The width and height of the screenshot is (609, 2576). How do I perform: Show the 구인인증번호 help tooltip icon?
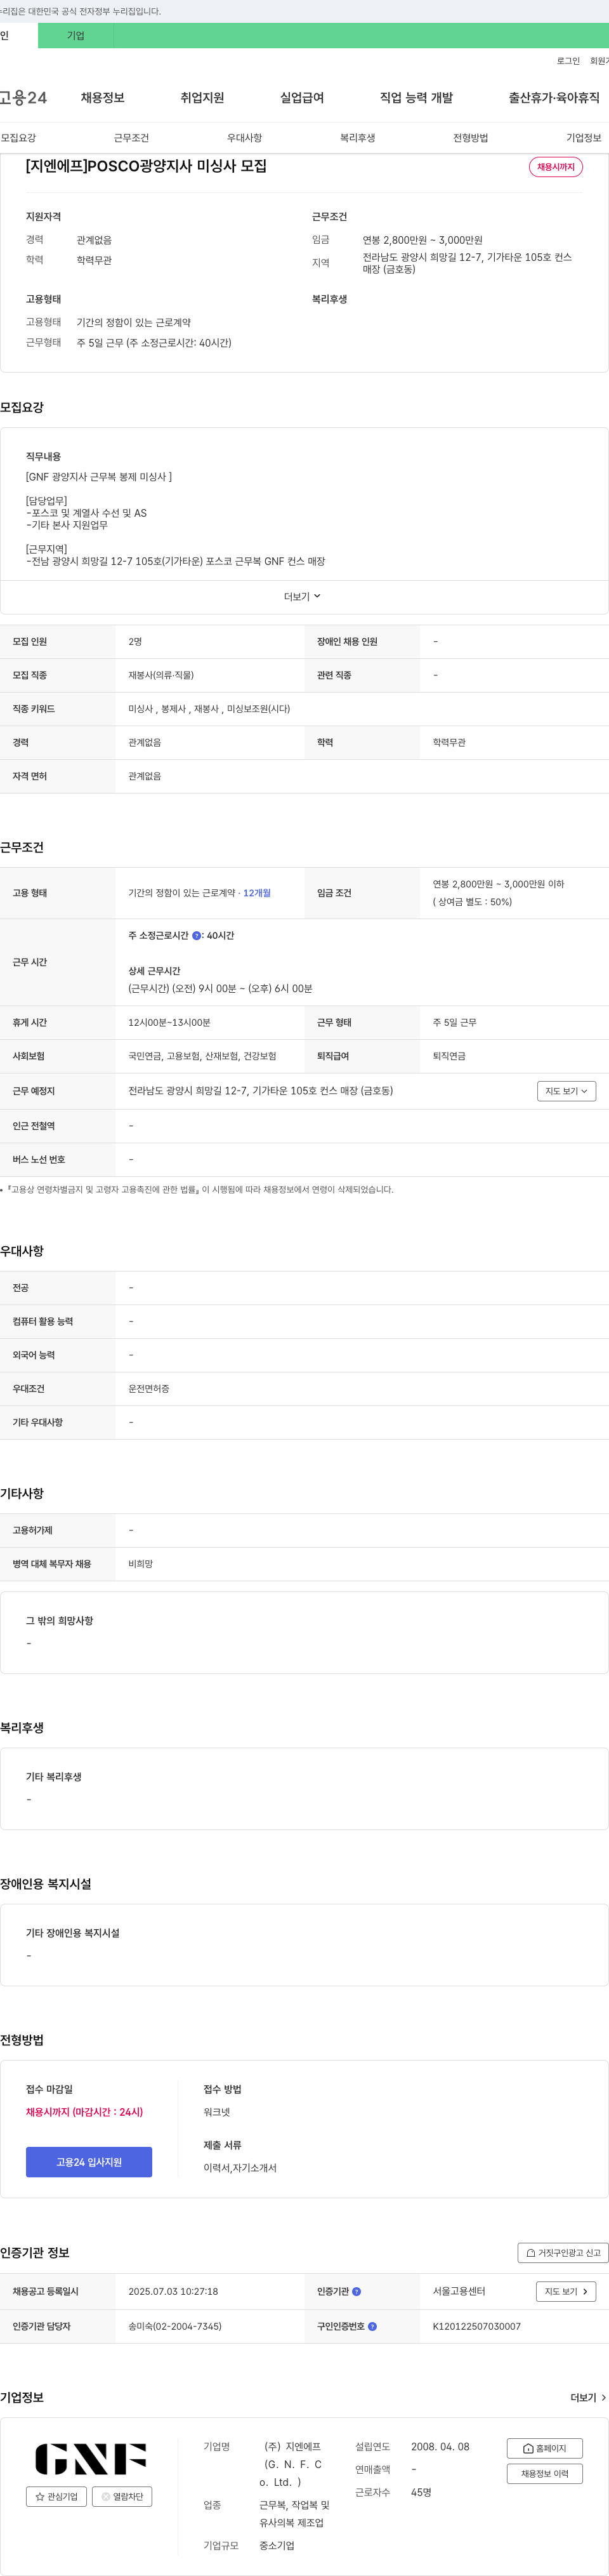pos(372,2326)
